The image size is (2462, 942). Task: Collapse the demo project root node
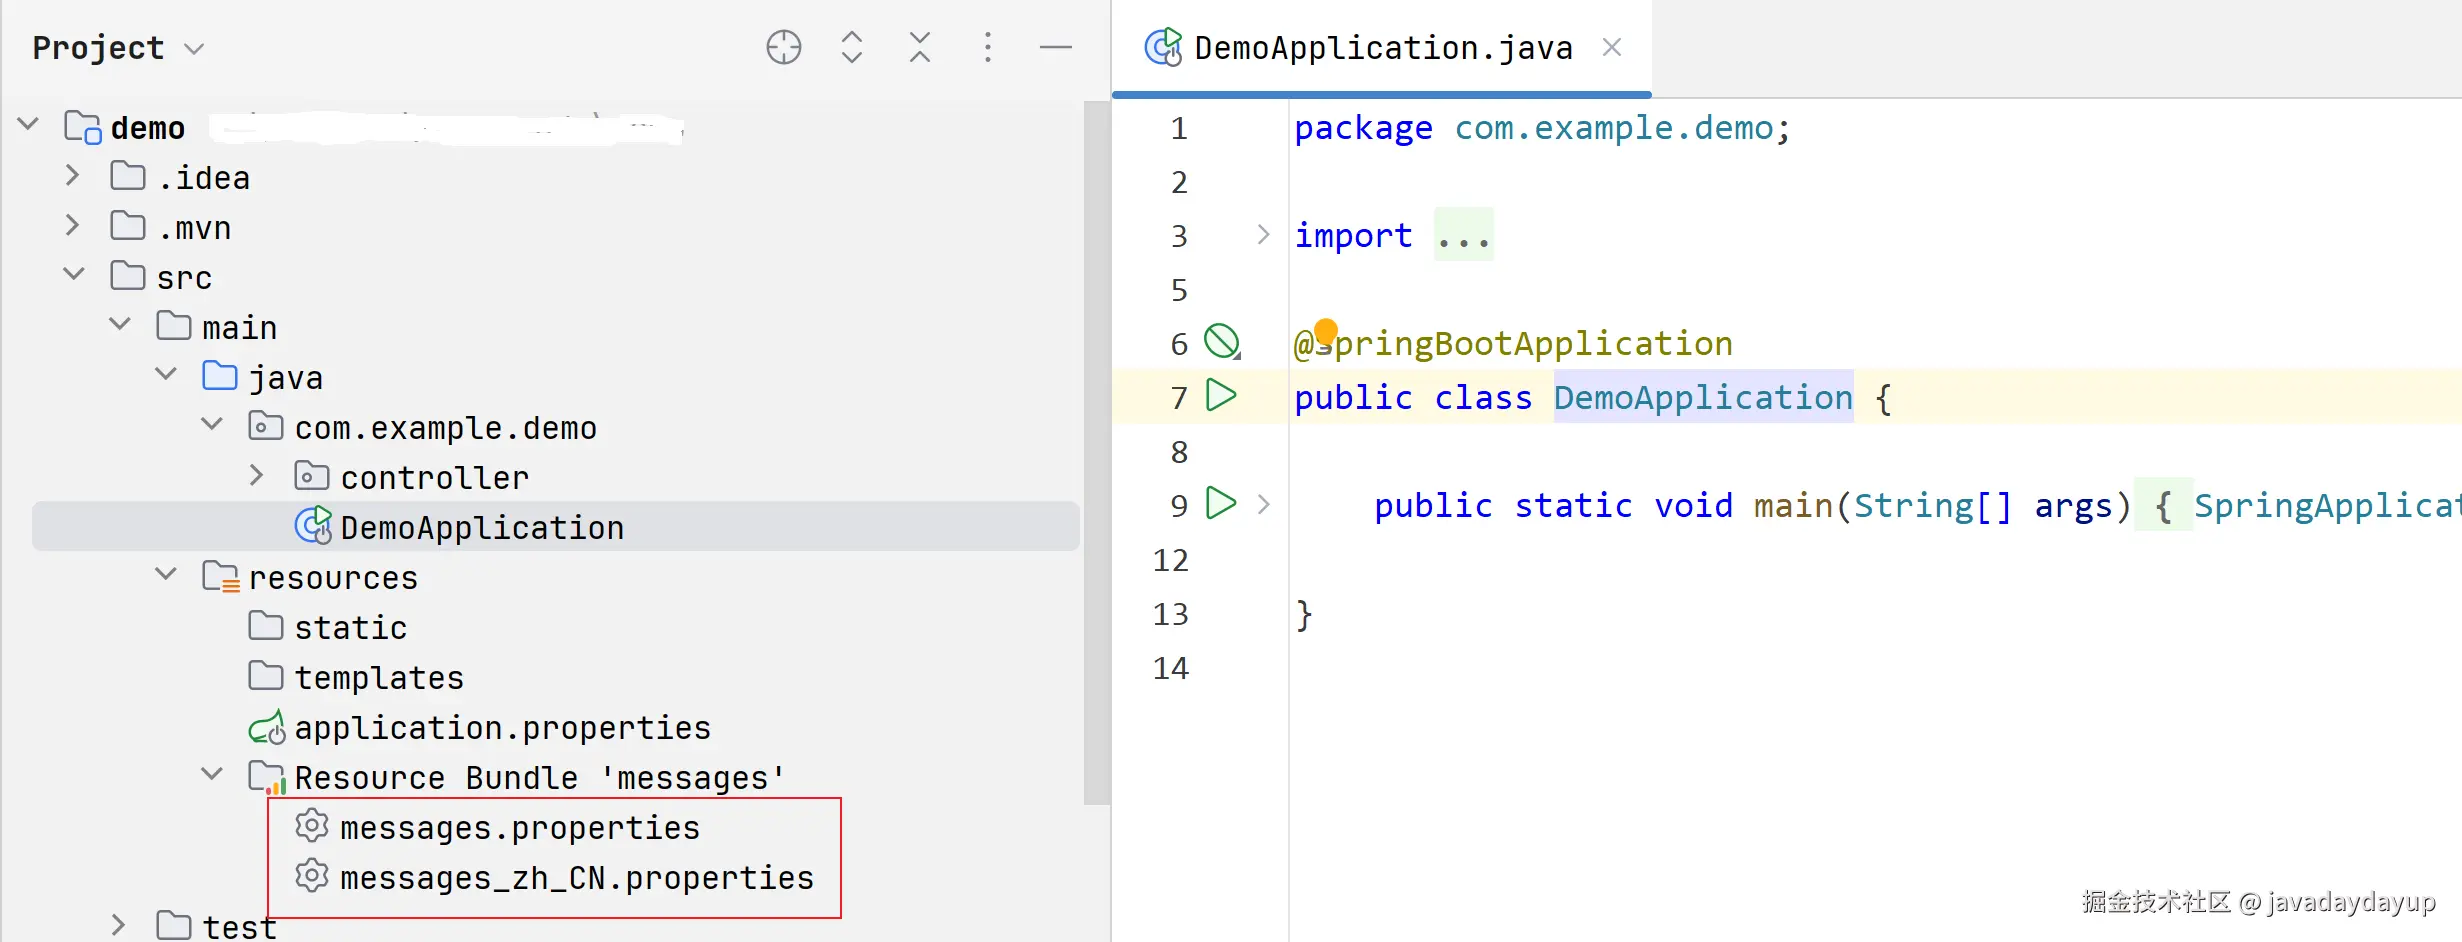tap(28, 124)
